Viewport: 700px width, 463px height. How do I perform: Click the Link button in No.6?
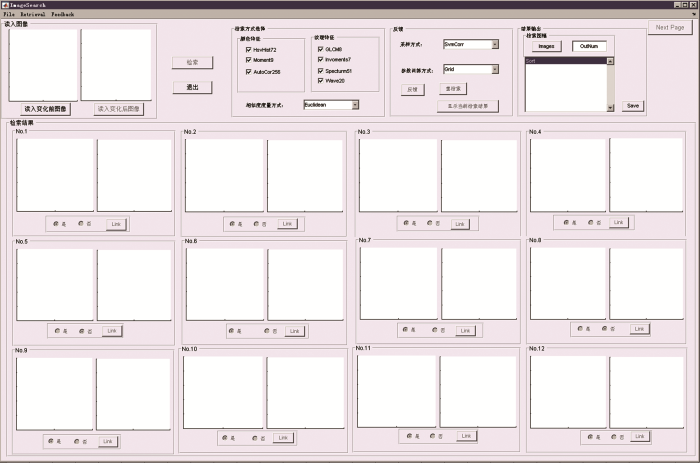click(295, 331)
